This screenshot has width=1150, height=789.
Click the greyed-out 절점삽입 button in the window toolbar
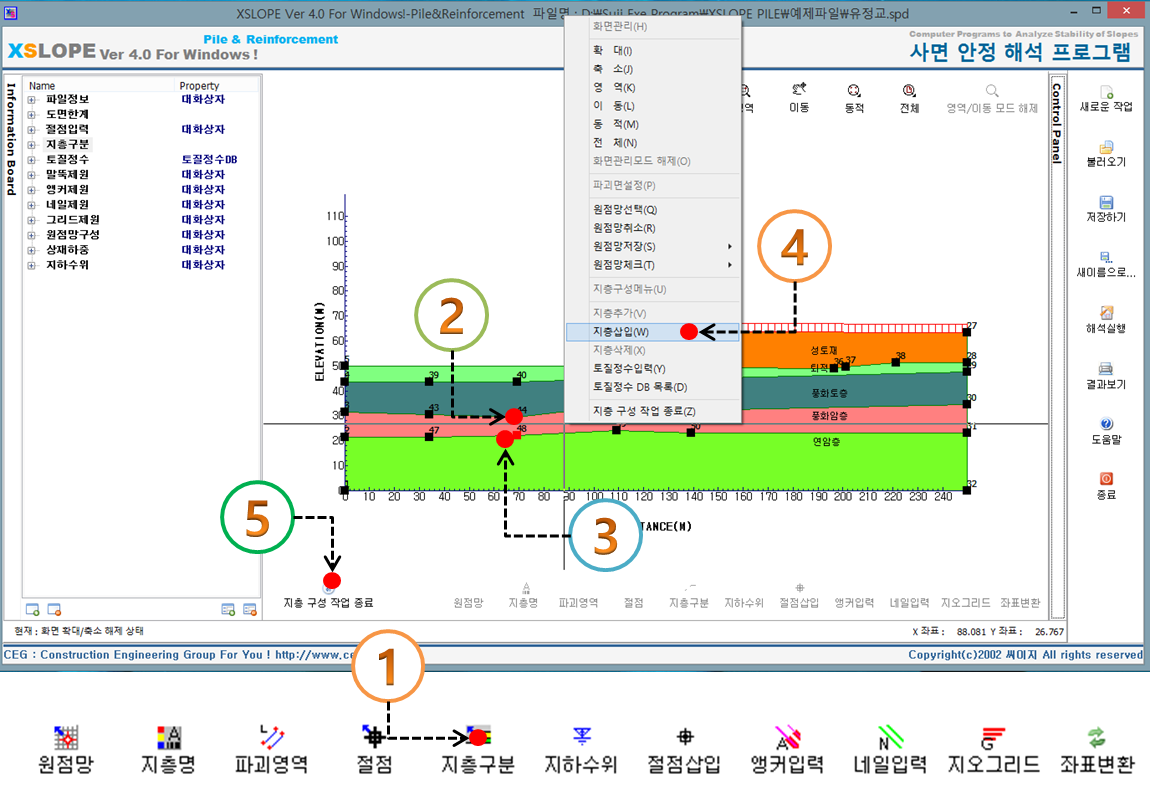(799, 596)
